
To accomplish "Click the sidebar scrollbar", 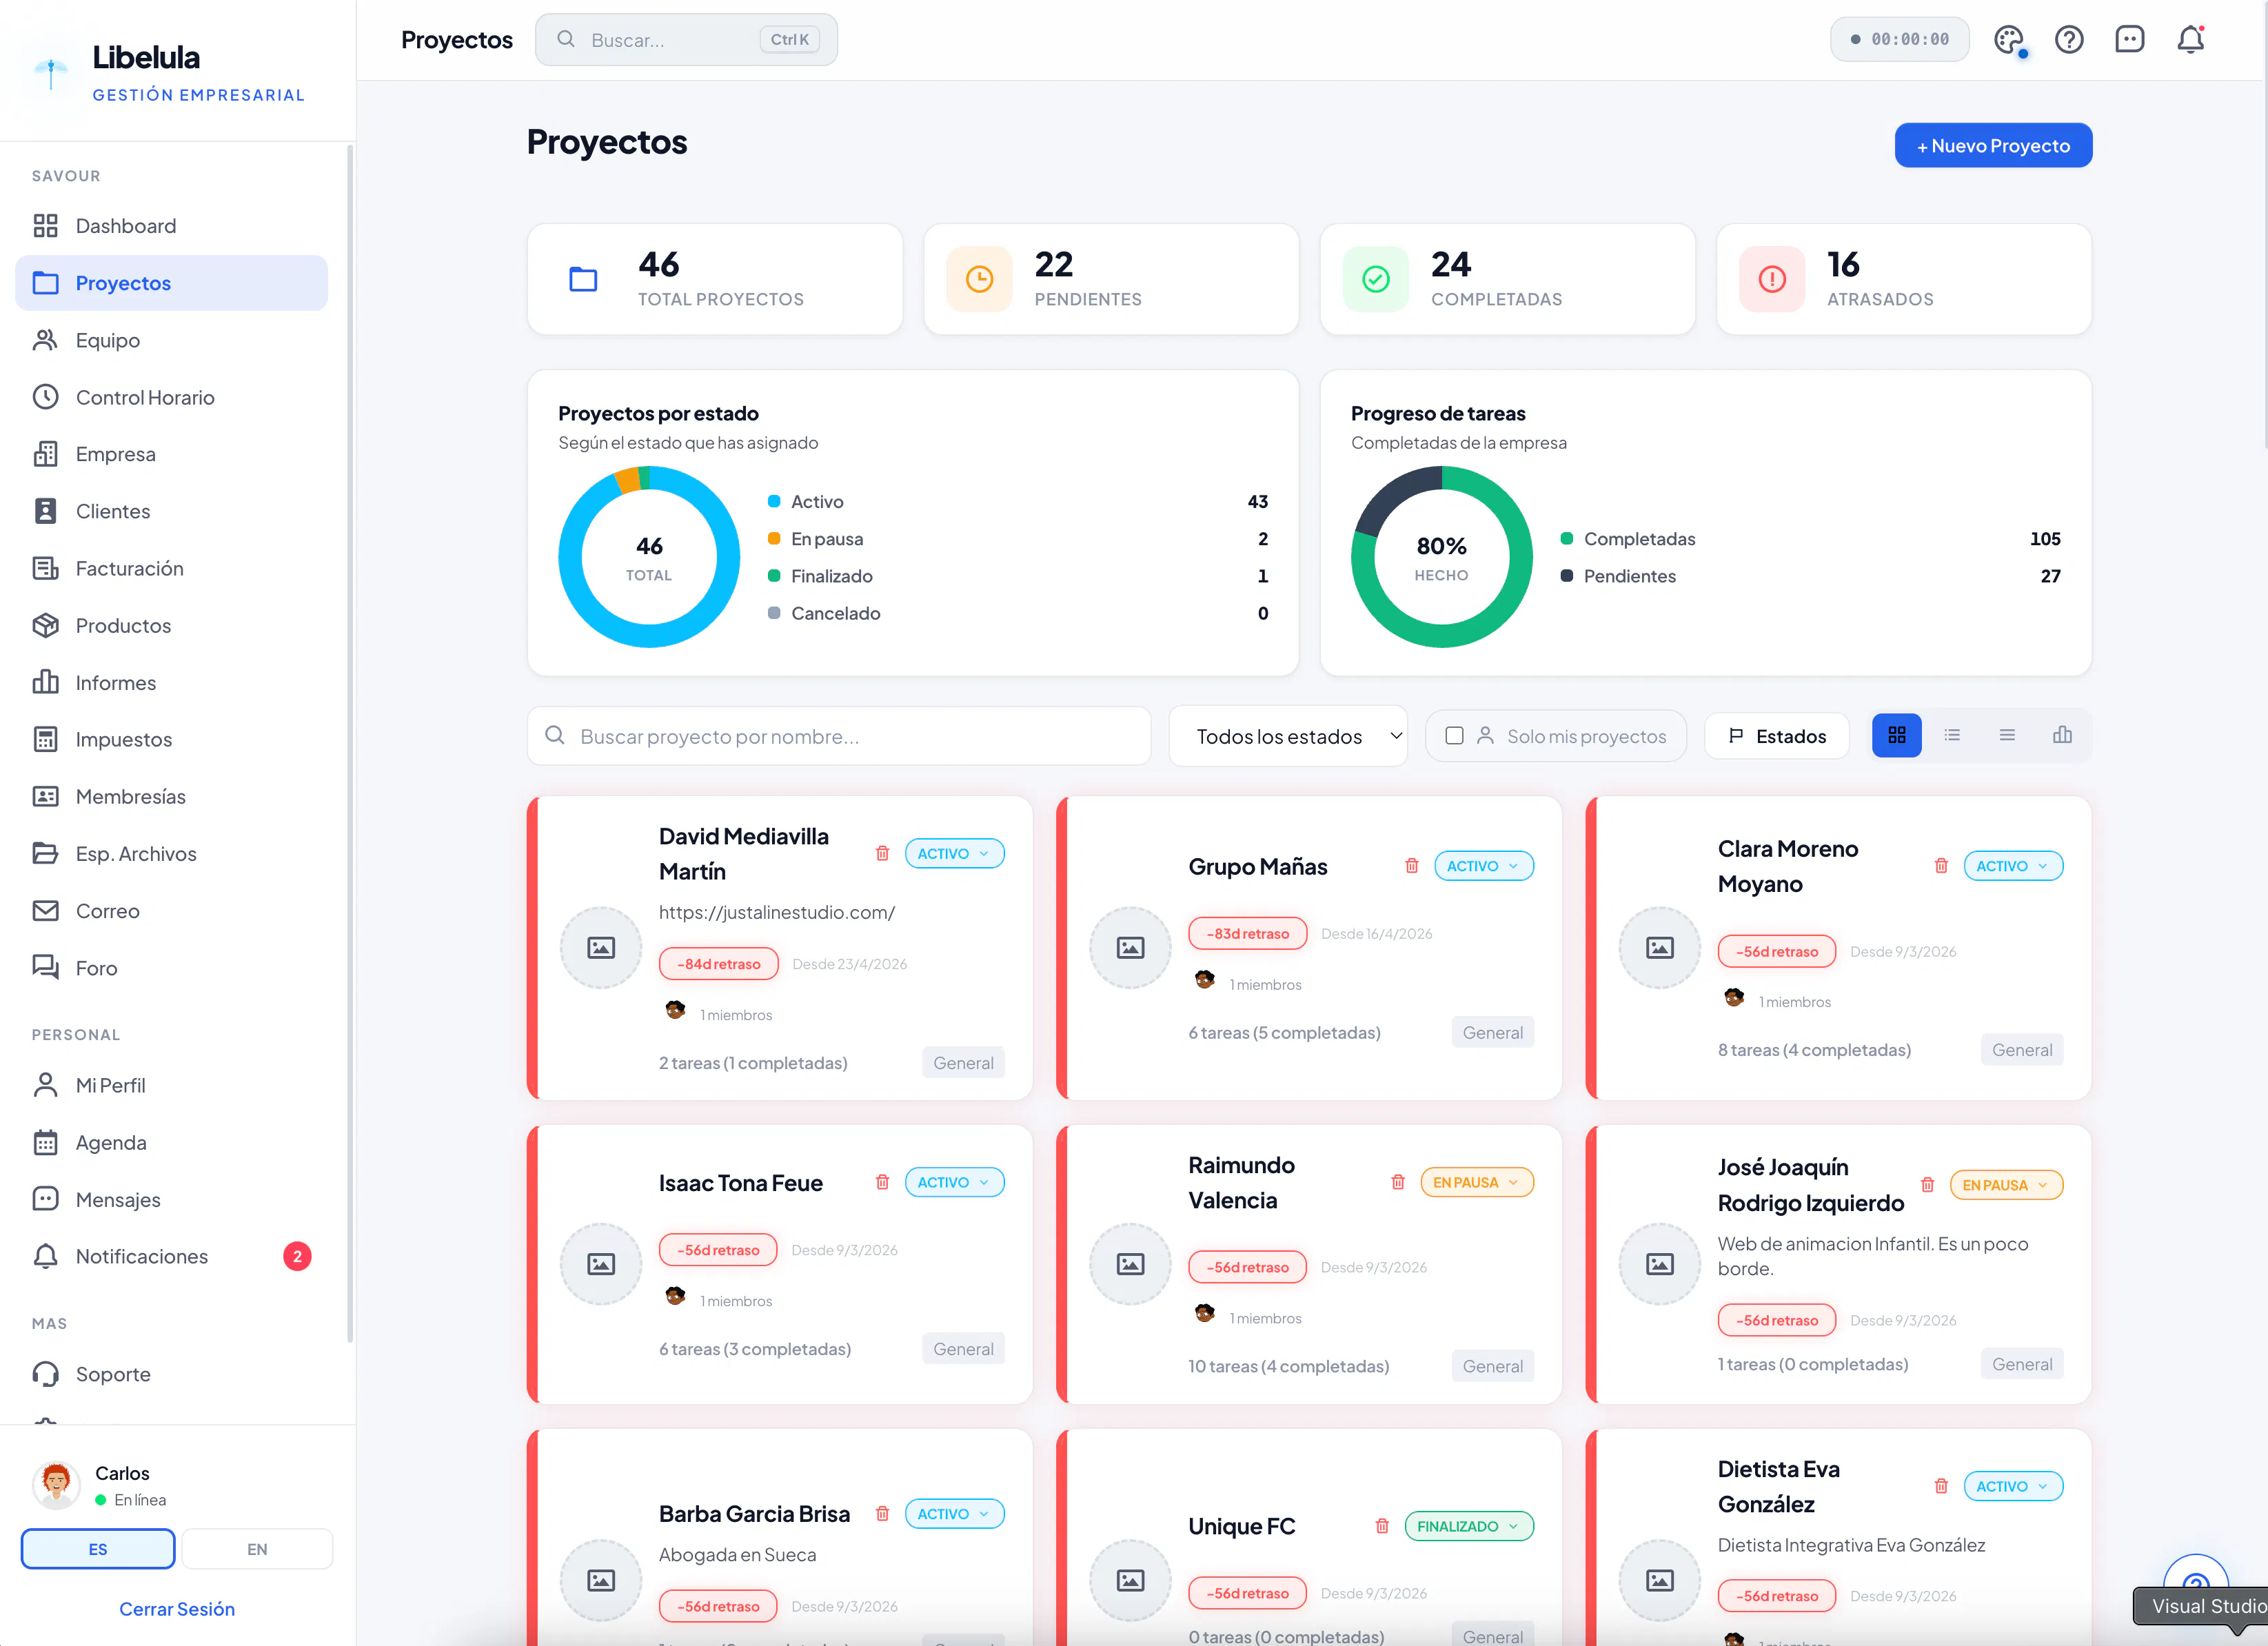I will [x=350, y=743].
